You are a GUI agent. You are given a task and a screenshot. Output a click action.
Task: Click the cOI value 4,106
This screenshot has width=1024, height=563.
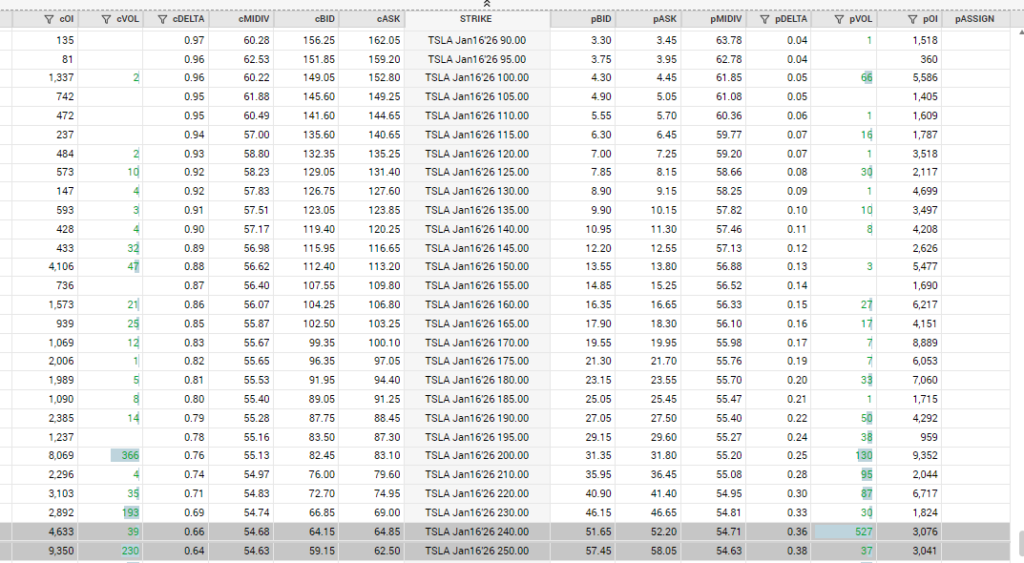click(x=61, y=266)
